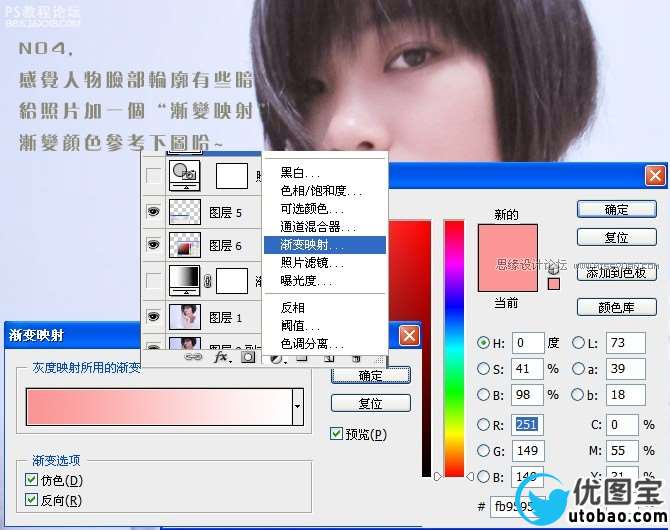Click the new color pink swatch
Image resolution: width=670 pixels, height=530 pixels.
coord(508,241)
